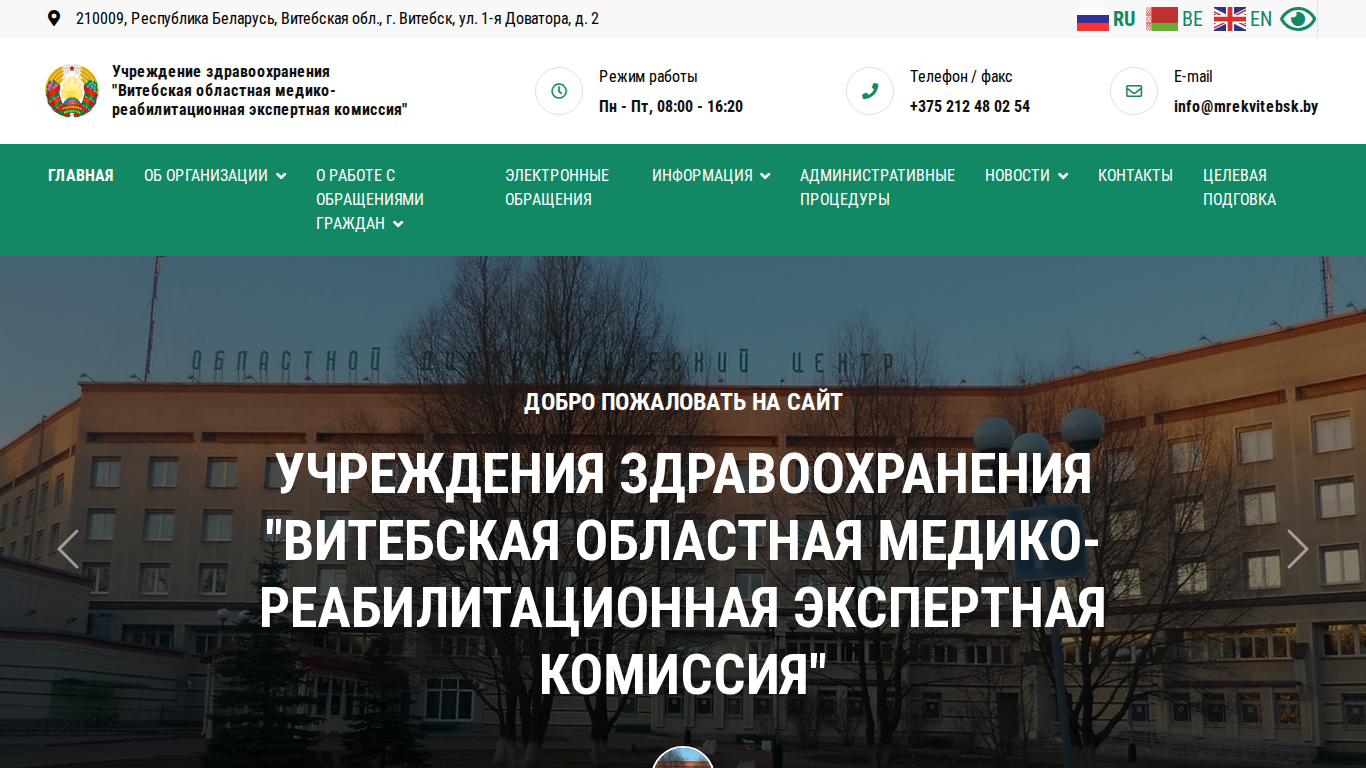This screenshot has height=768, width=1366.
Task: Click the address text 210009, Республика Беларусь
Action: pos(337,19)
